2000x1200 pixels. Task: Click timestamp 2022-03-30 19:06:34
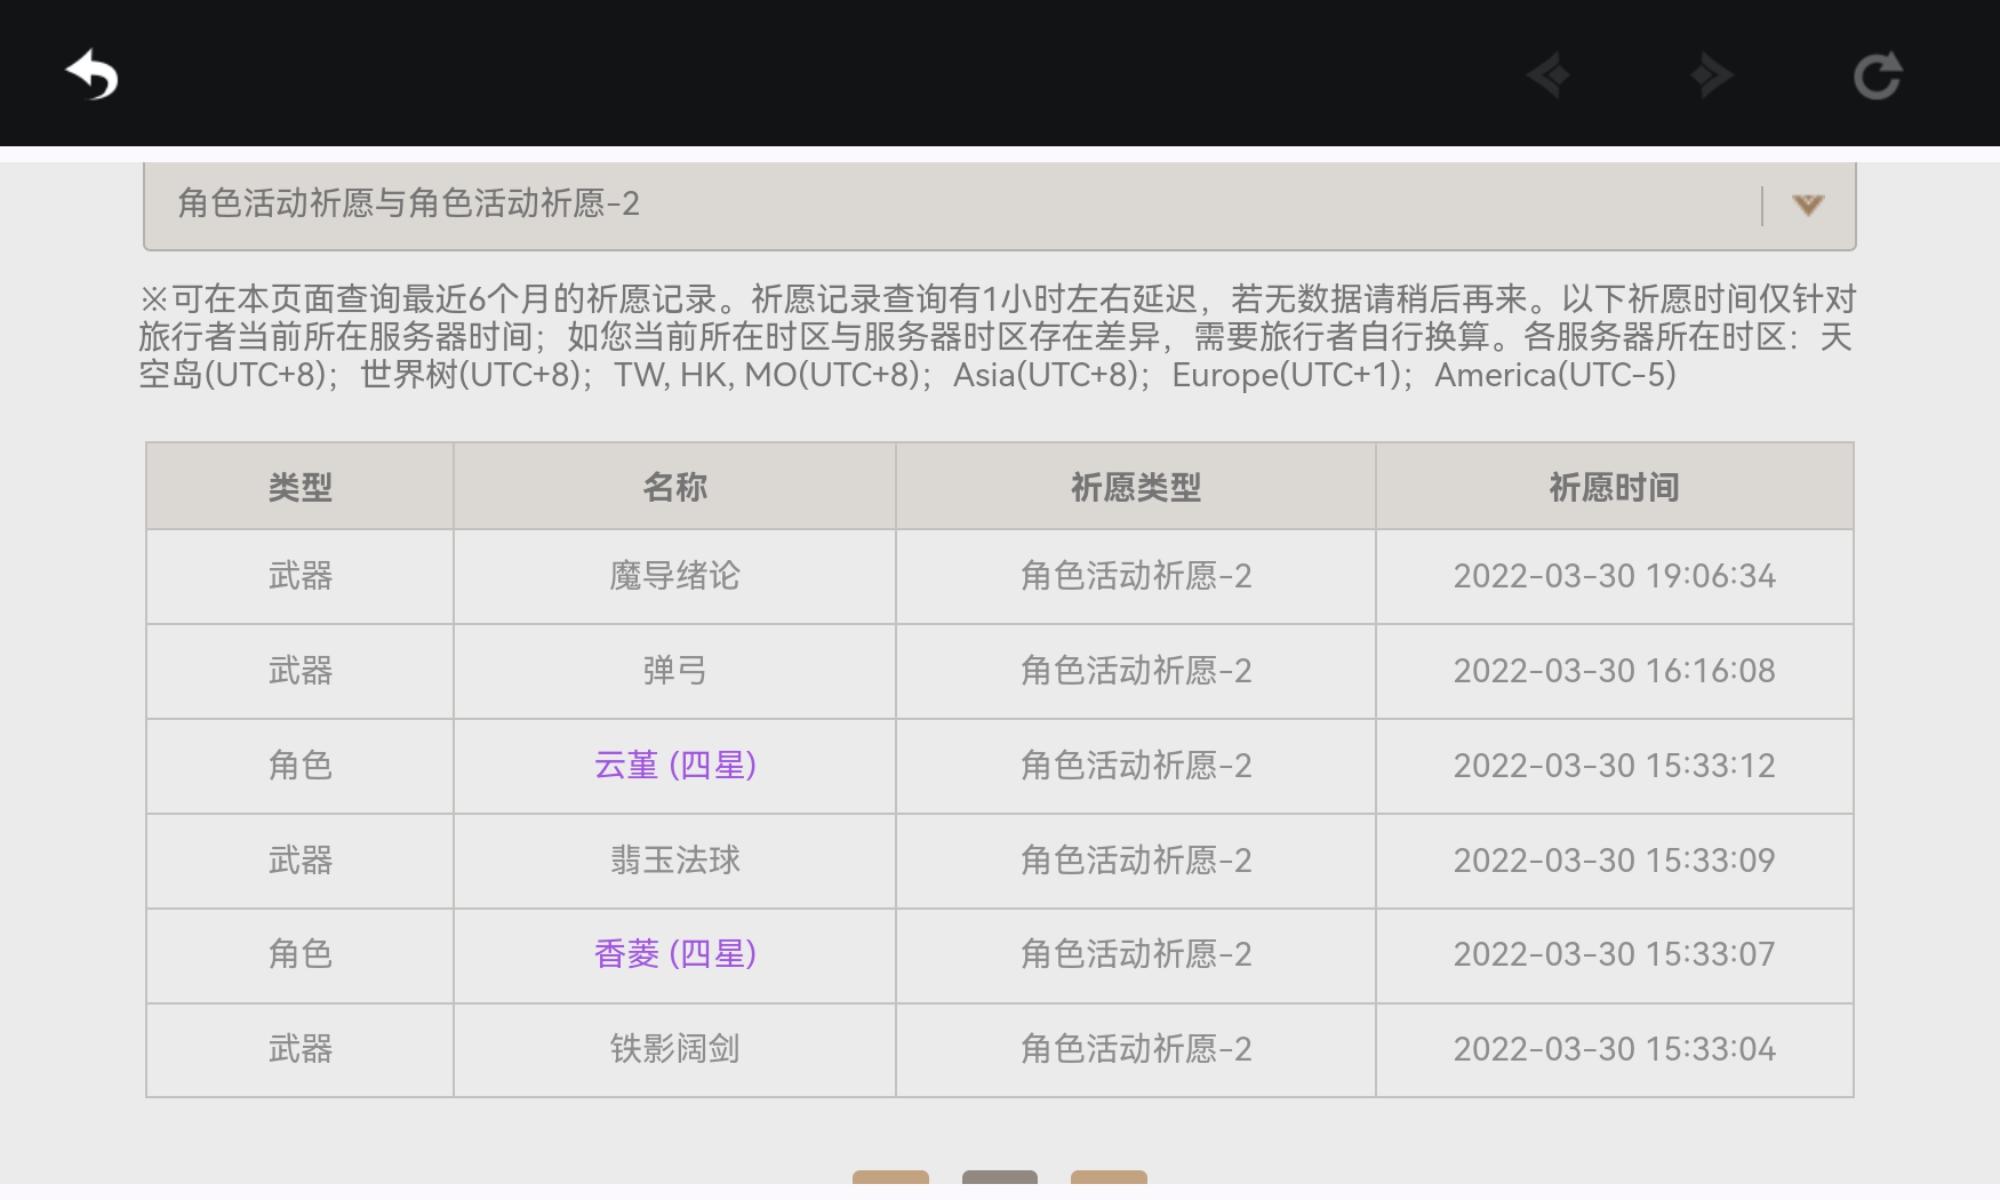click(x=1614, y=576)
